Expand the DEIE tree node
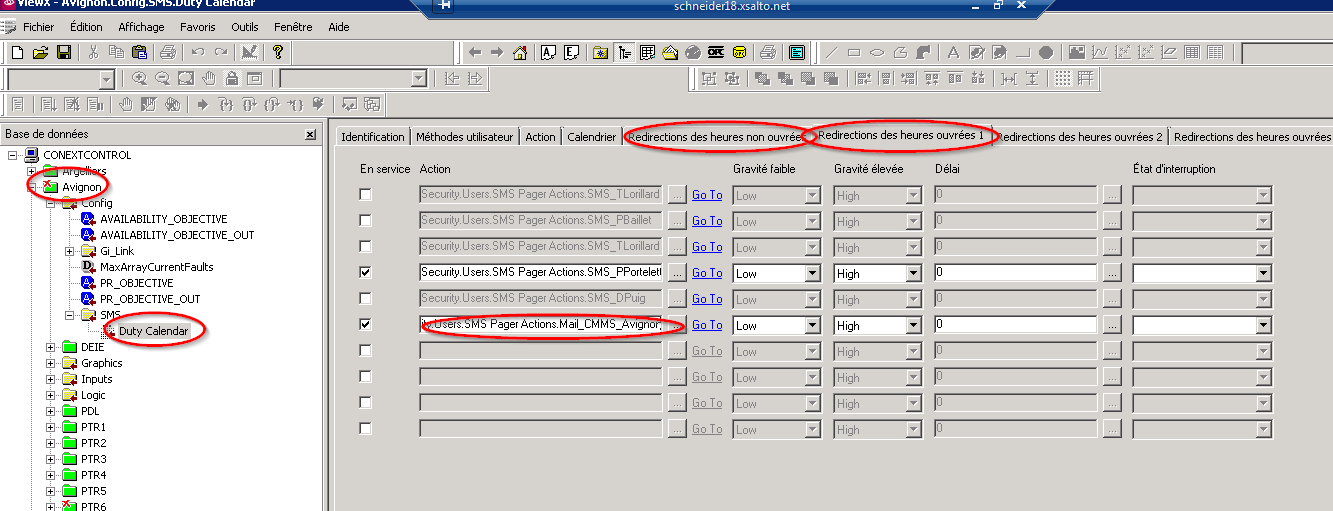Viewport: 1333px width, 511px height. point(52,347)
